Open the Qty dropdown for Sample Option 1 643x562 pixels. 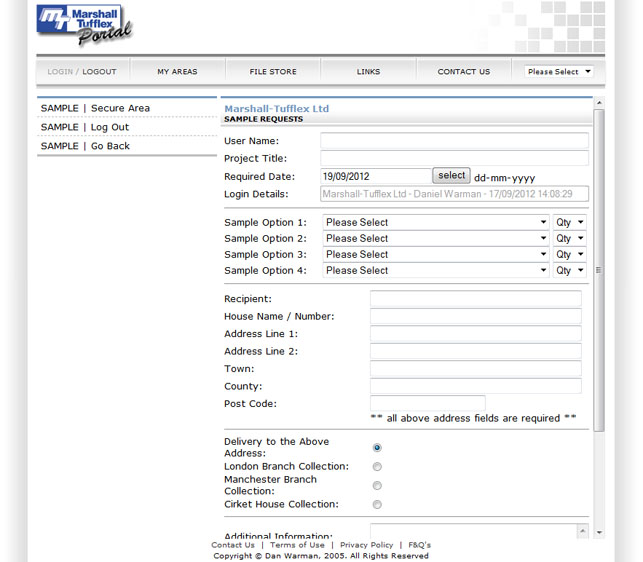coord(570,222)
